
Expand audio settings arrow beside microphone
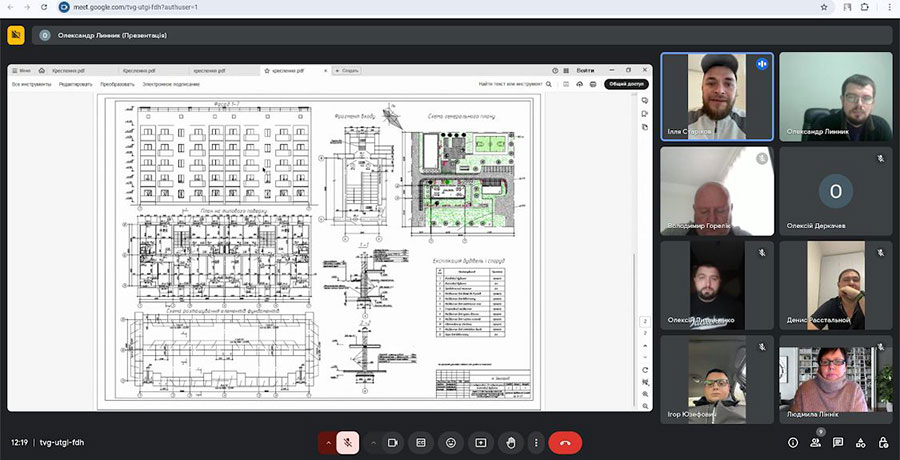pos(328,442)
